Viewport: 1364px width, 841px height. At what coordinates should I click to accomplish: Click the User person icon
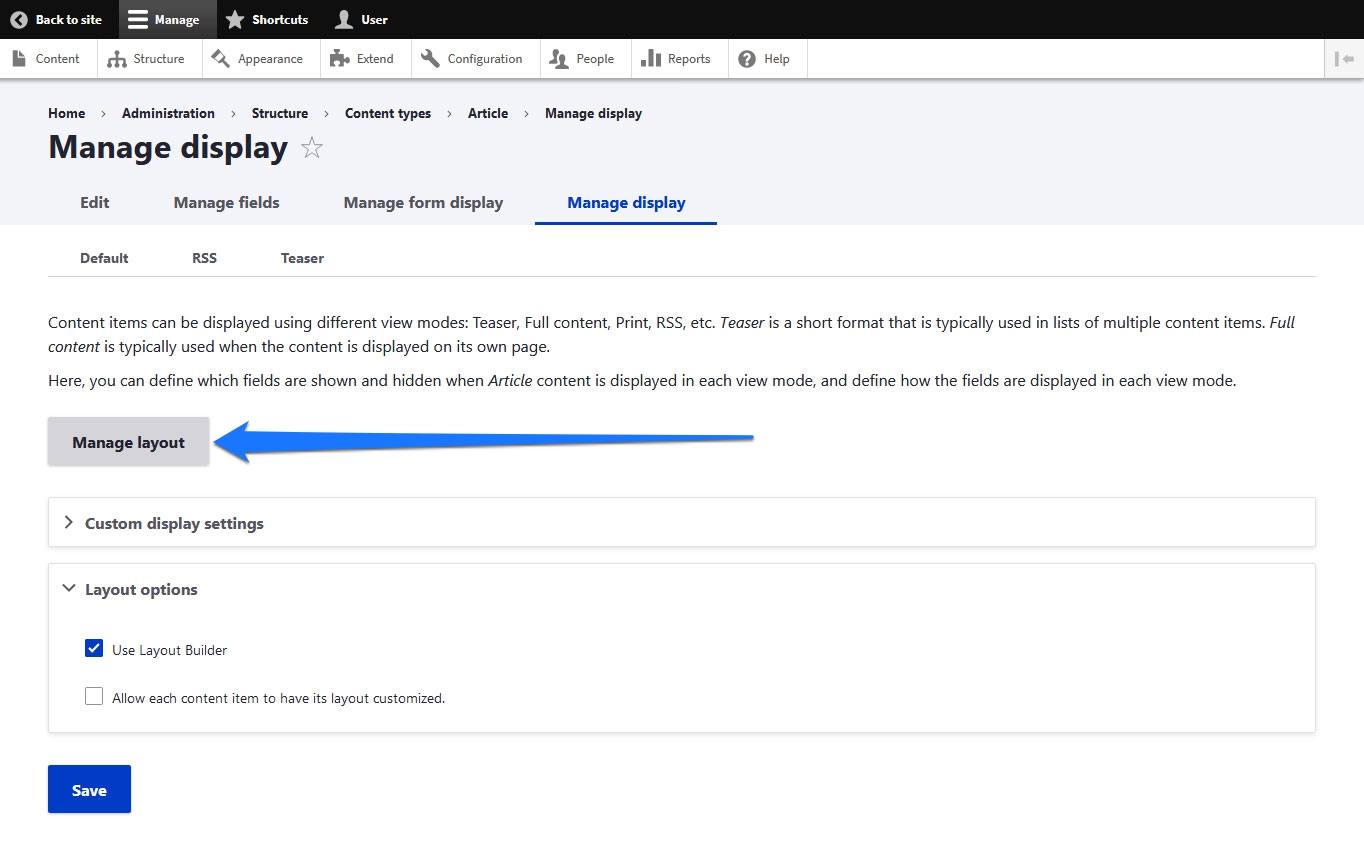(x=344, y=19)
